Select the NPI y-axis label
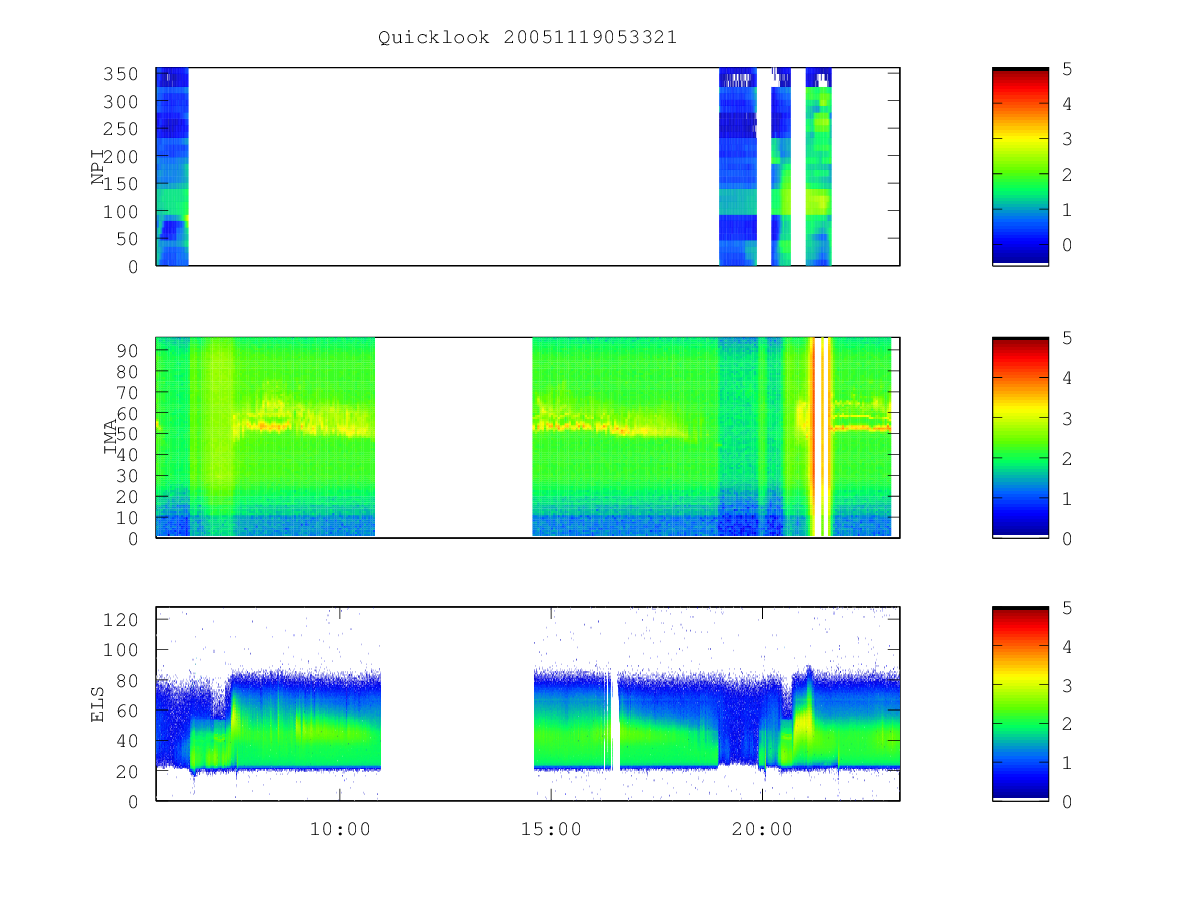 (x=99, y=167)
